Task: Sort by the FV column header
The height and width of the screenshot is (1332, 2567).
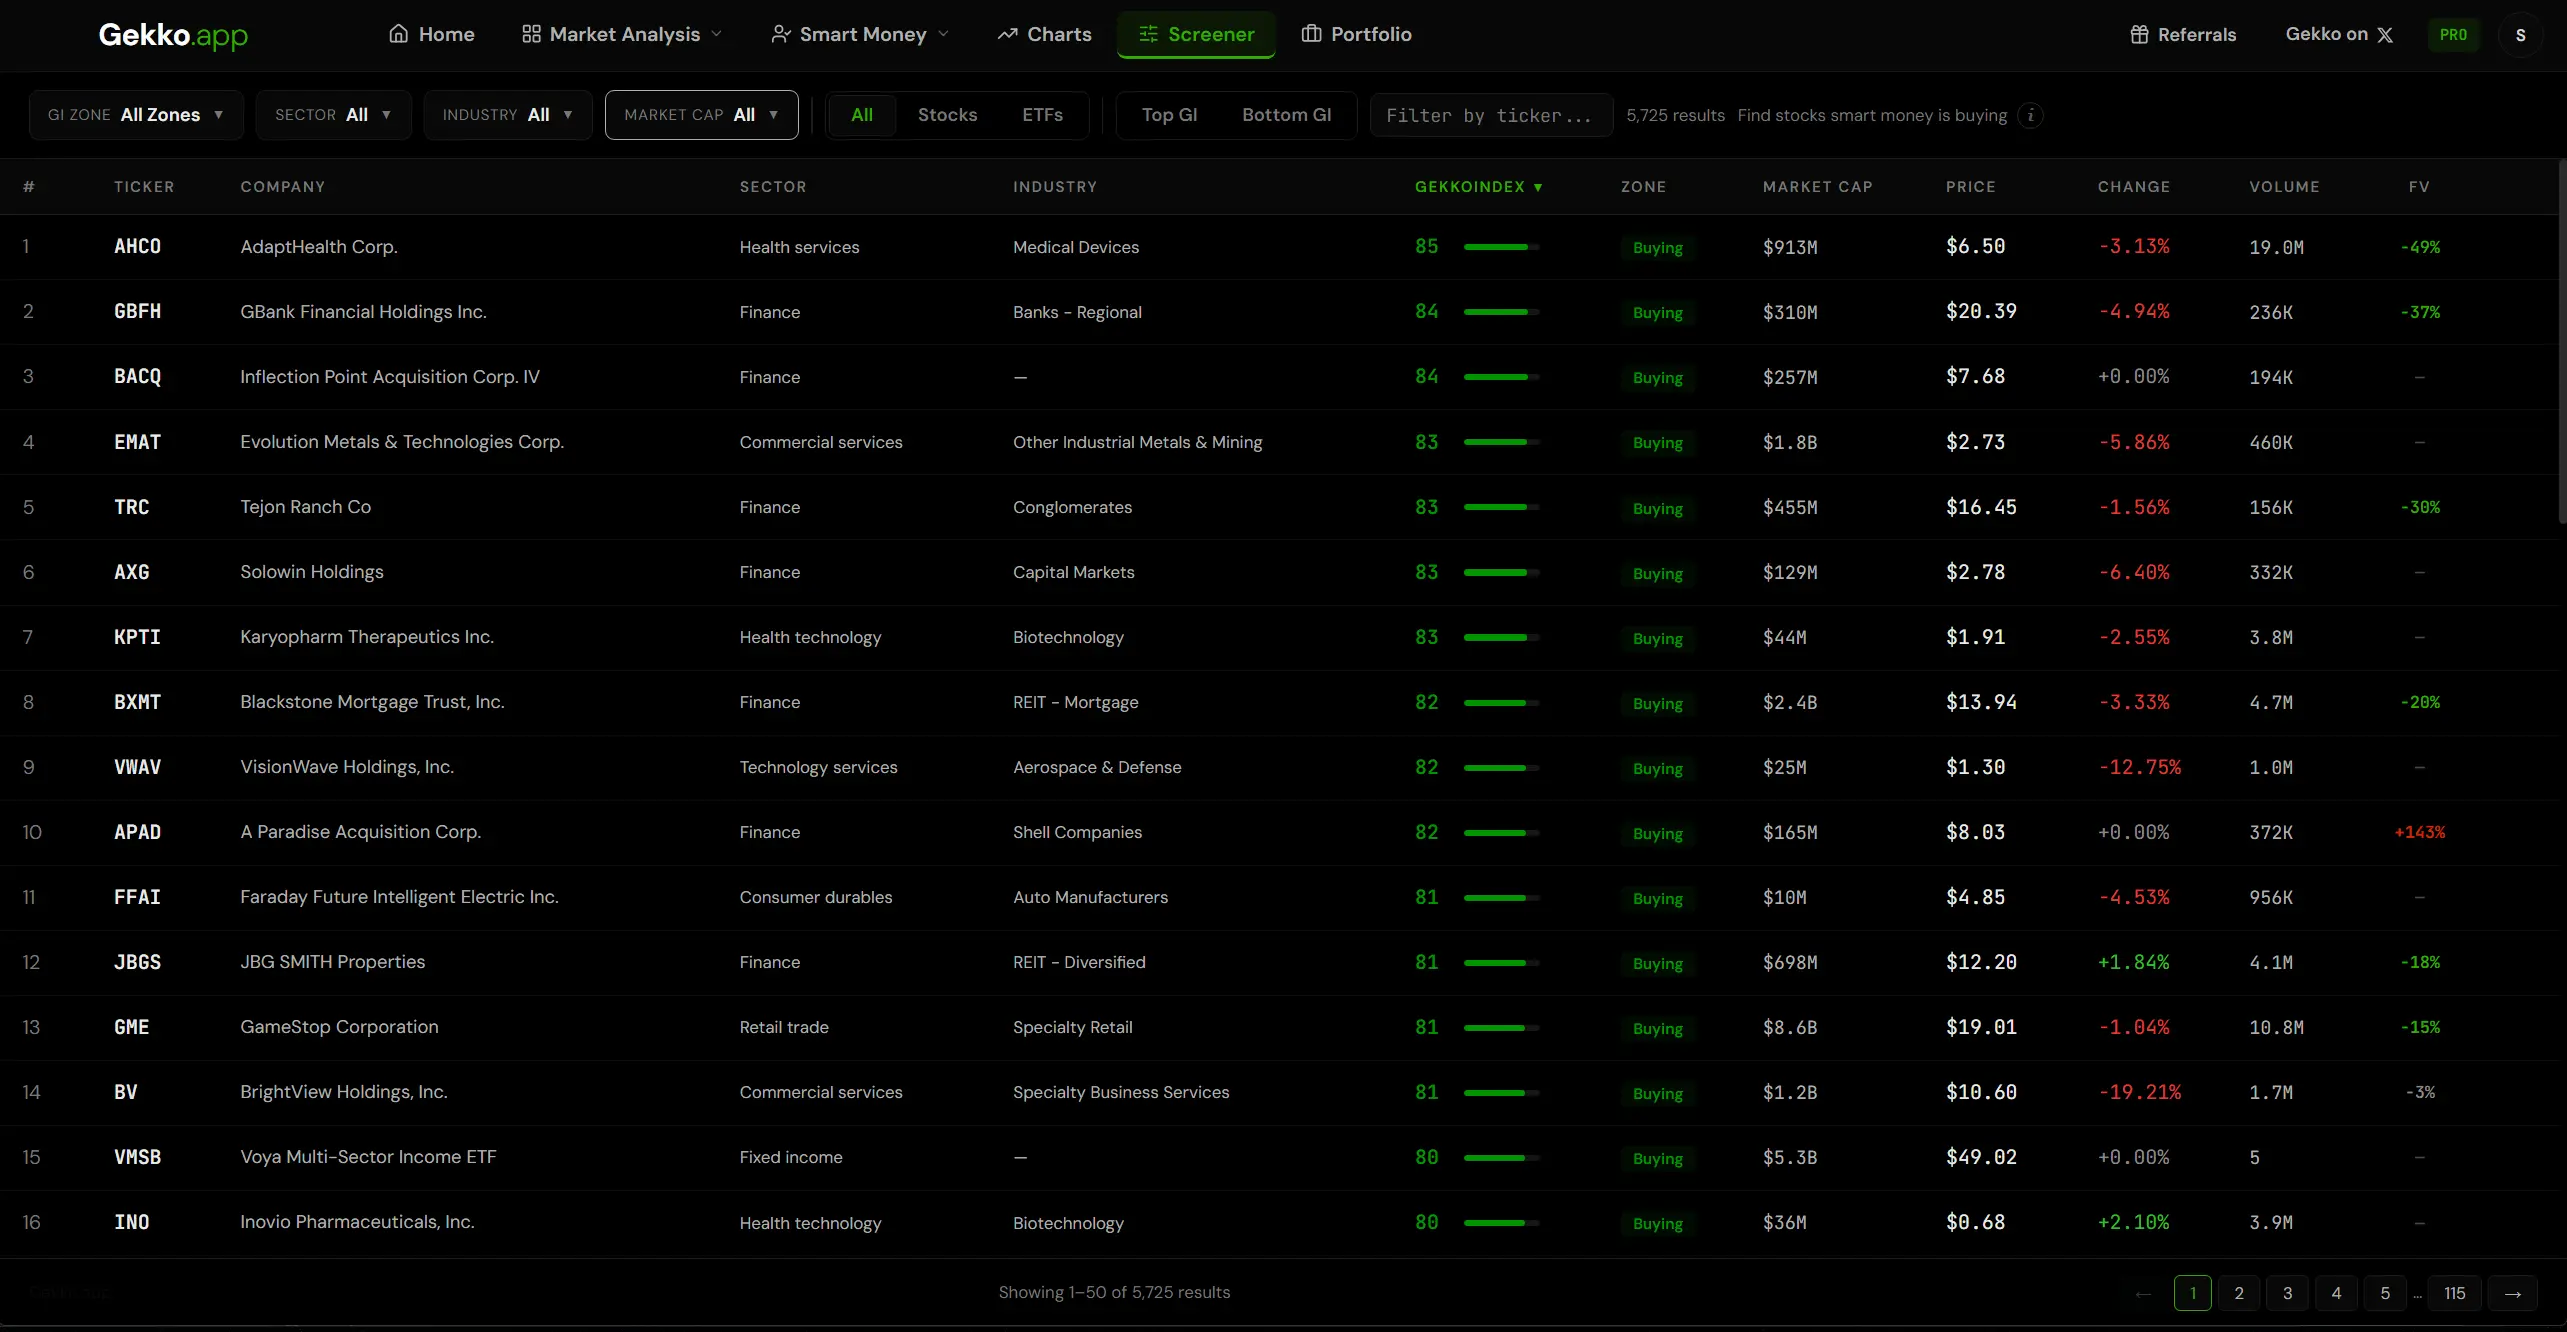Action: tap(2419, 187)
